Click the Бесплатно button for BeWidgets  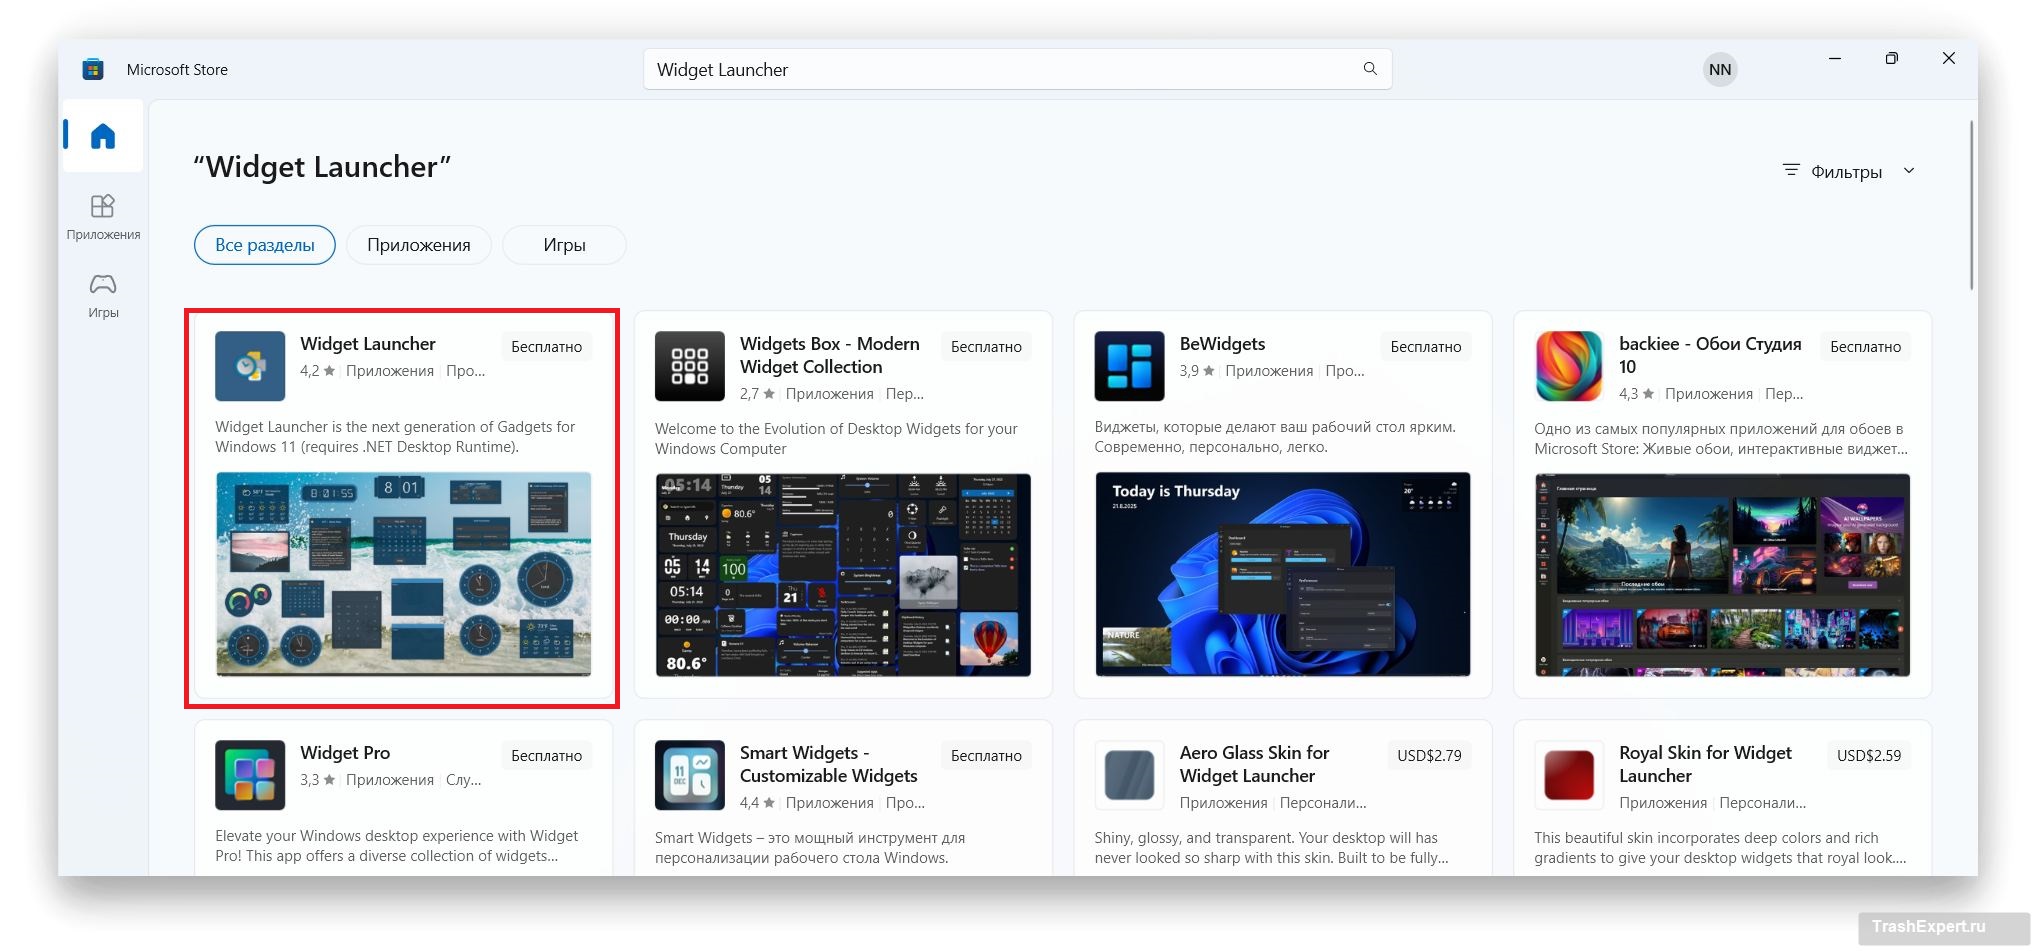pos(1425,347)
